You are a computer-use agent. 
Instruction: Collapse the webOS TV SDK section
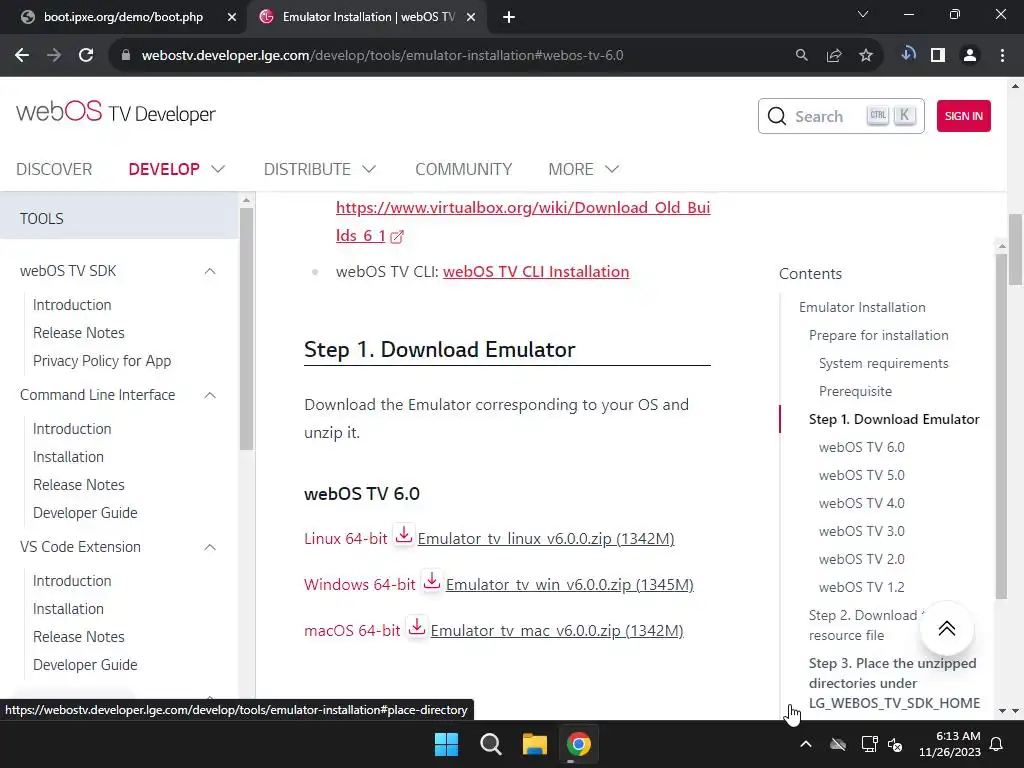coord(210,271)
